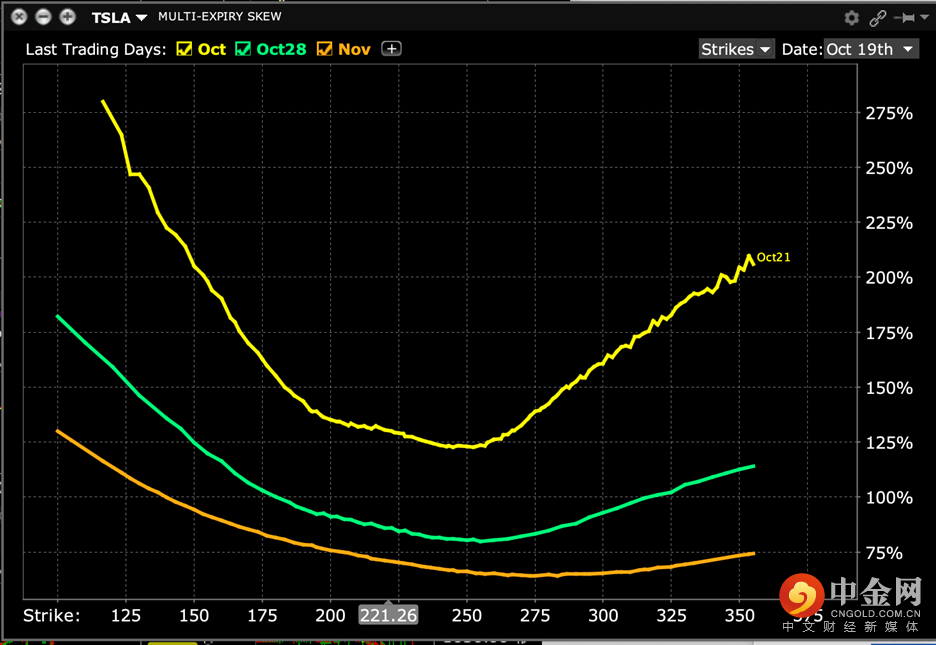Image resolution: width=936 pixels, height=645 pixels.
Task: Click strike 175 on the axis
Action: [262, 615]
